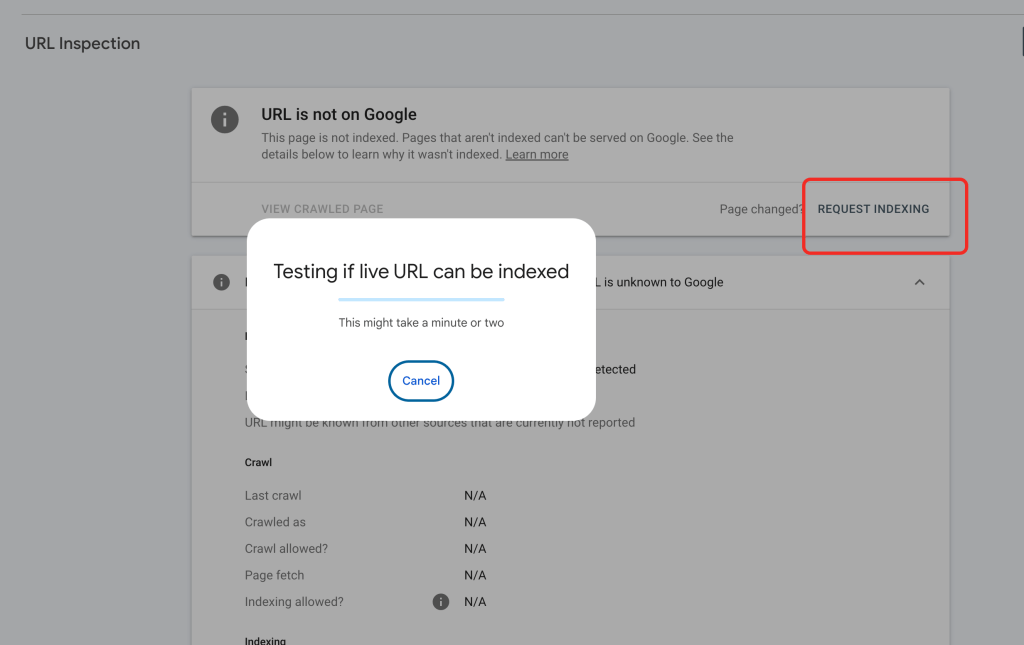Image resolution: width=1024 pixels, height=645 pixels.
Task: Cancel the live URL indexing test
Action: pos(421,381)
